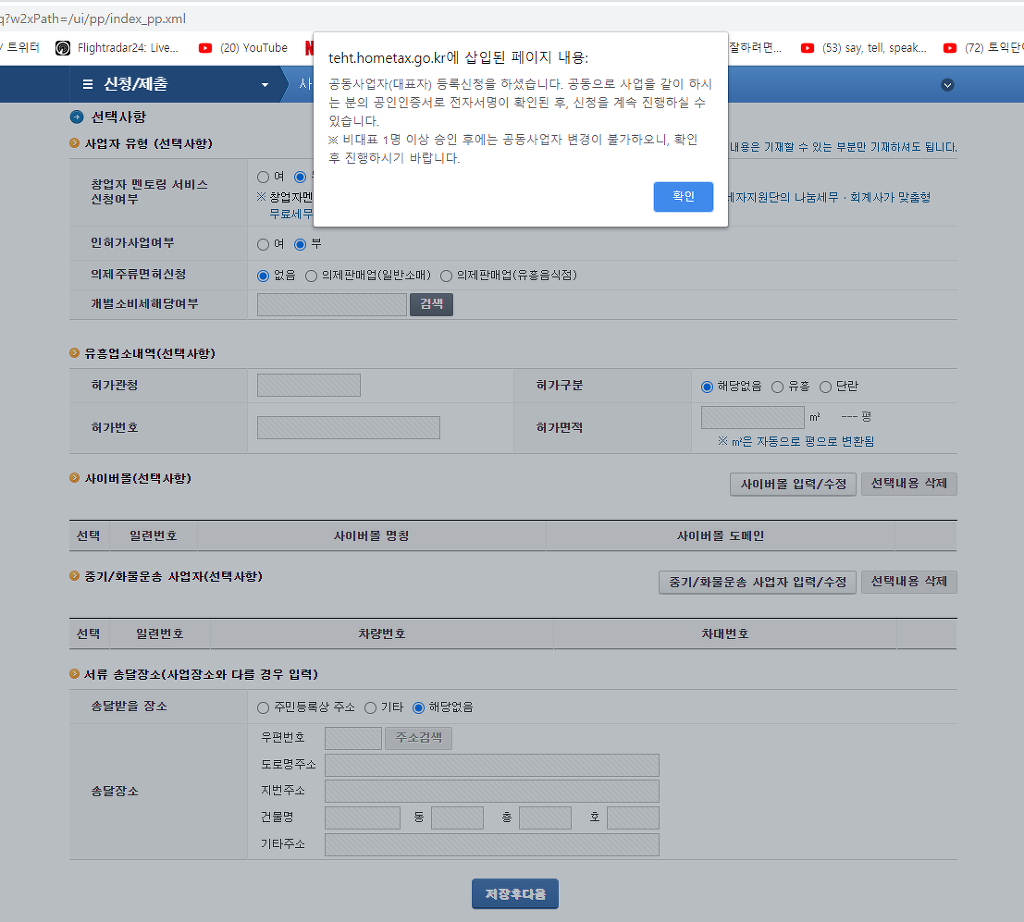Viewport: 1024px width, 922px height.
Task: Click the 우편번호 input field
Action: (353, 739)
